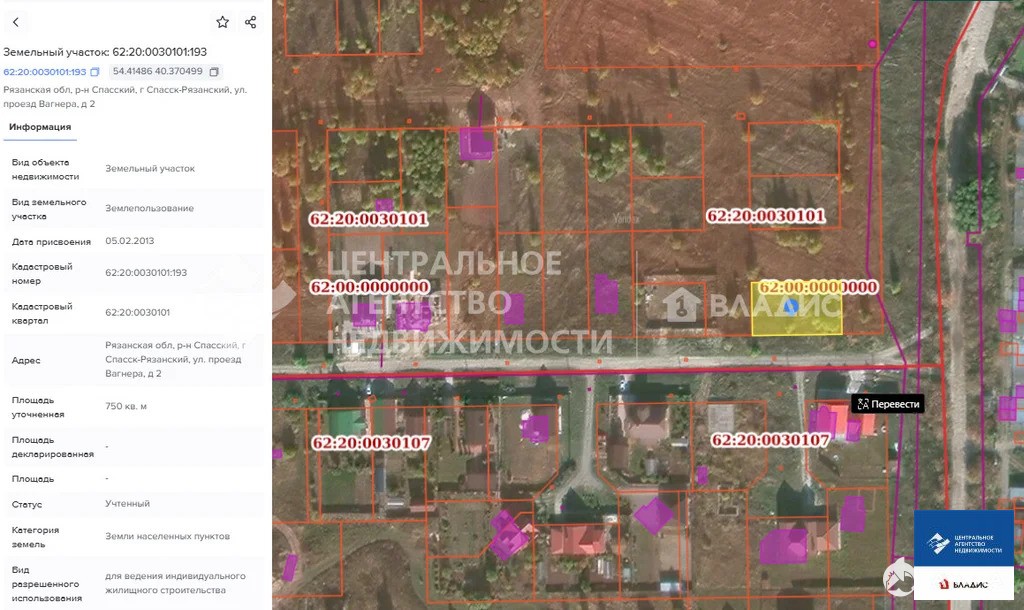Click the Перевести button on map
Image resolution: width=1024 pixels, height=610 pixels.
pos(887,404)
